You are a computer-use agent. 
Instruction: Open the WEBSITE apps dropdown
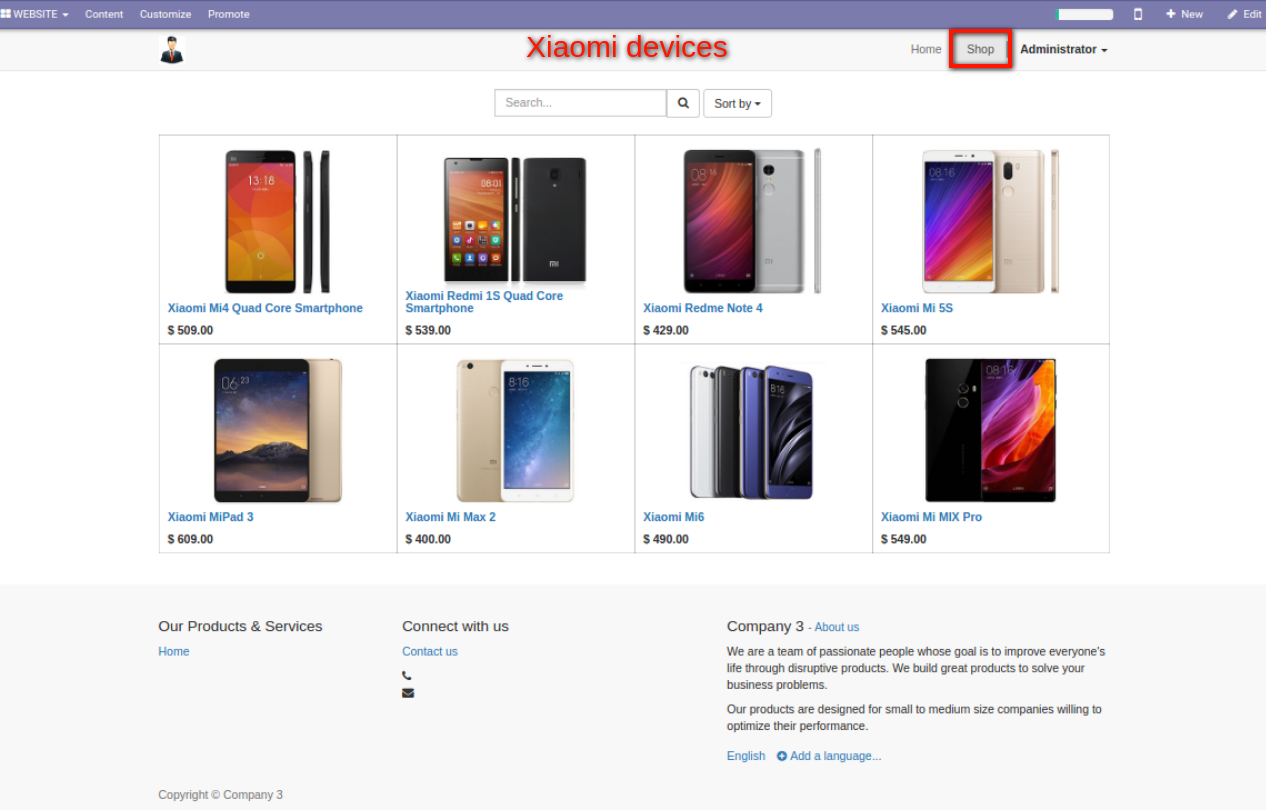tap(35, 14)
